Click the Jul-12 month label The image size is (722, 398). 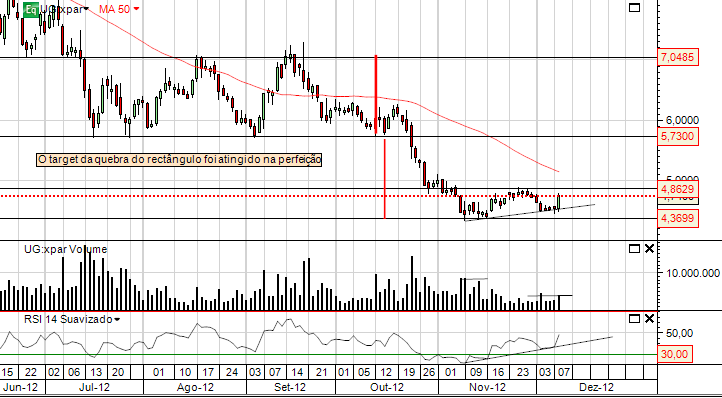point(94,387)
